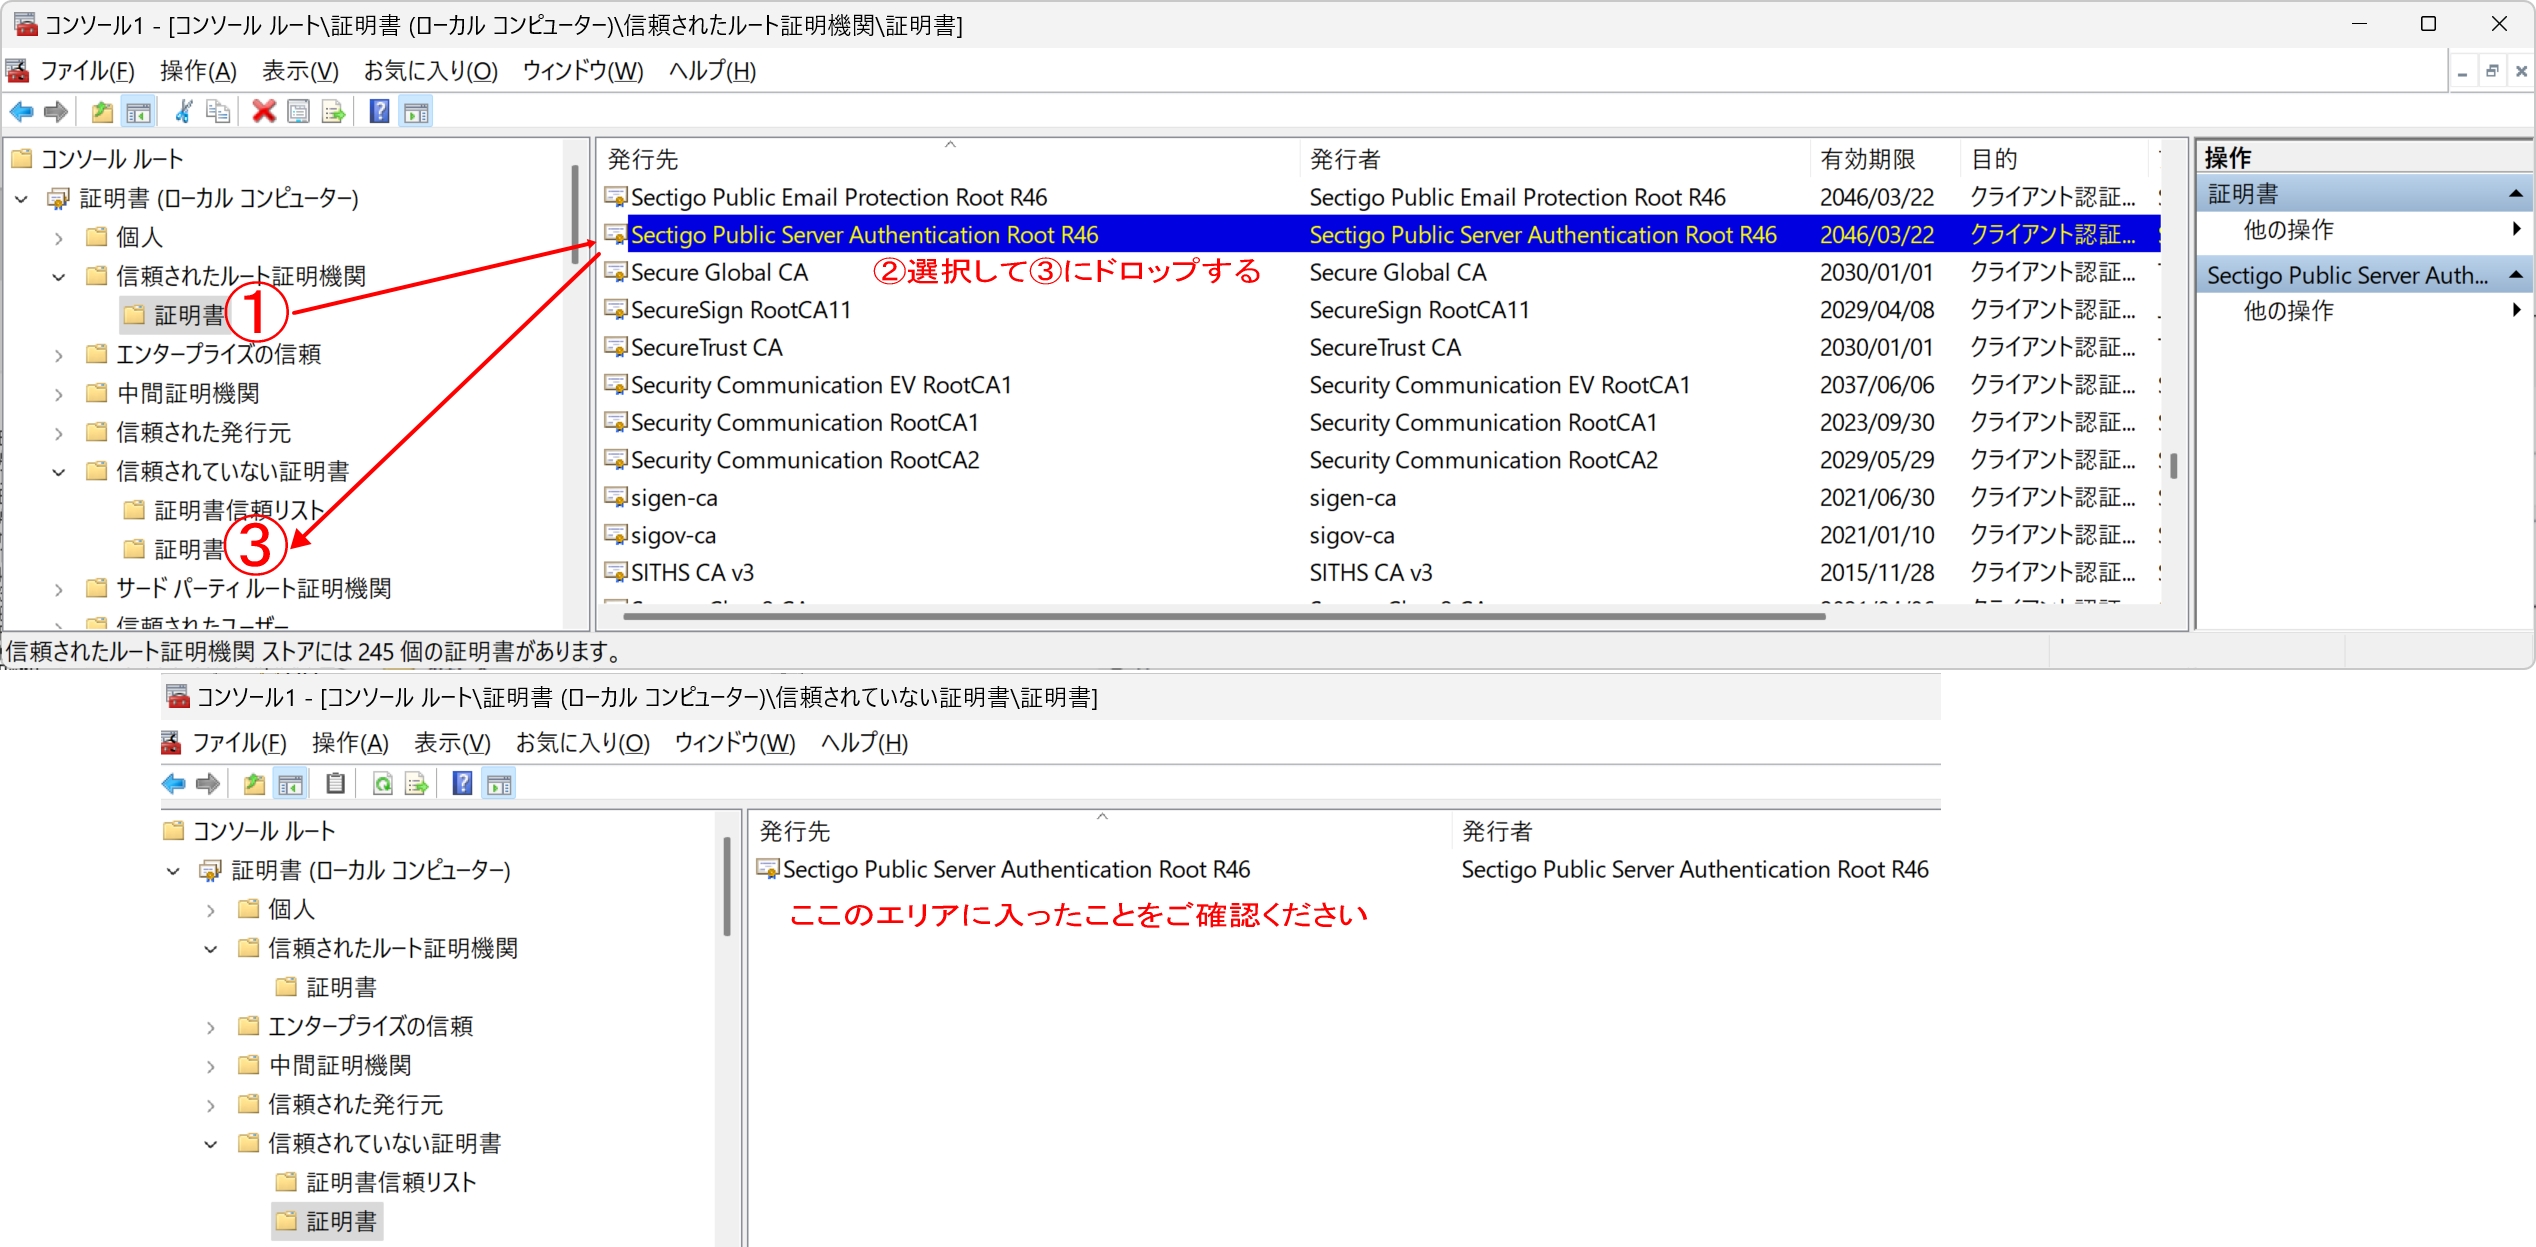Click the red Delete X icon

264,112
